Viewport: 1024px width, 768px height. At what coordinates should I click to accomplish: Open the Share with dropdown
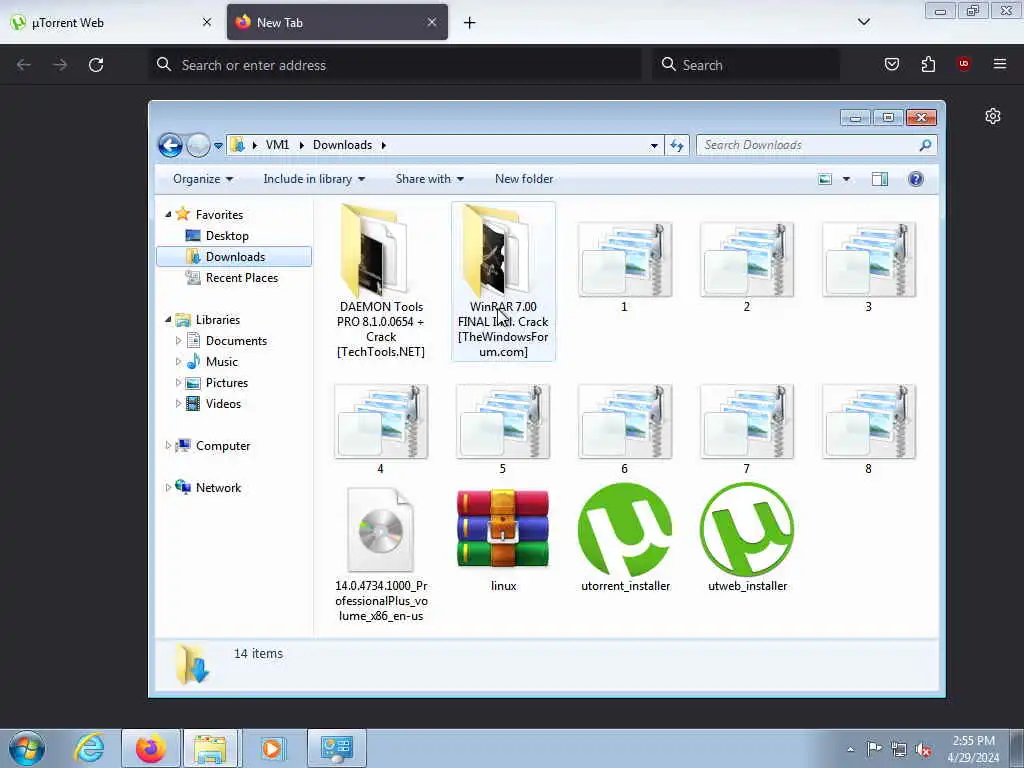pos(429,179)
